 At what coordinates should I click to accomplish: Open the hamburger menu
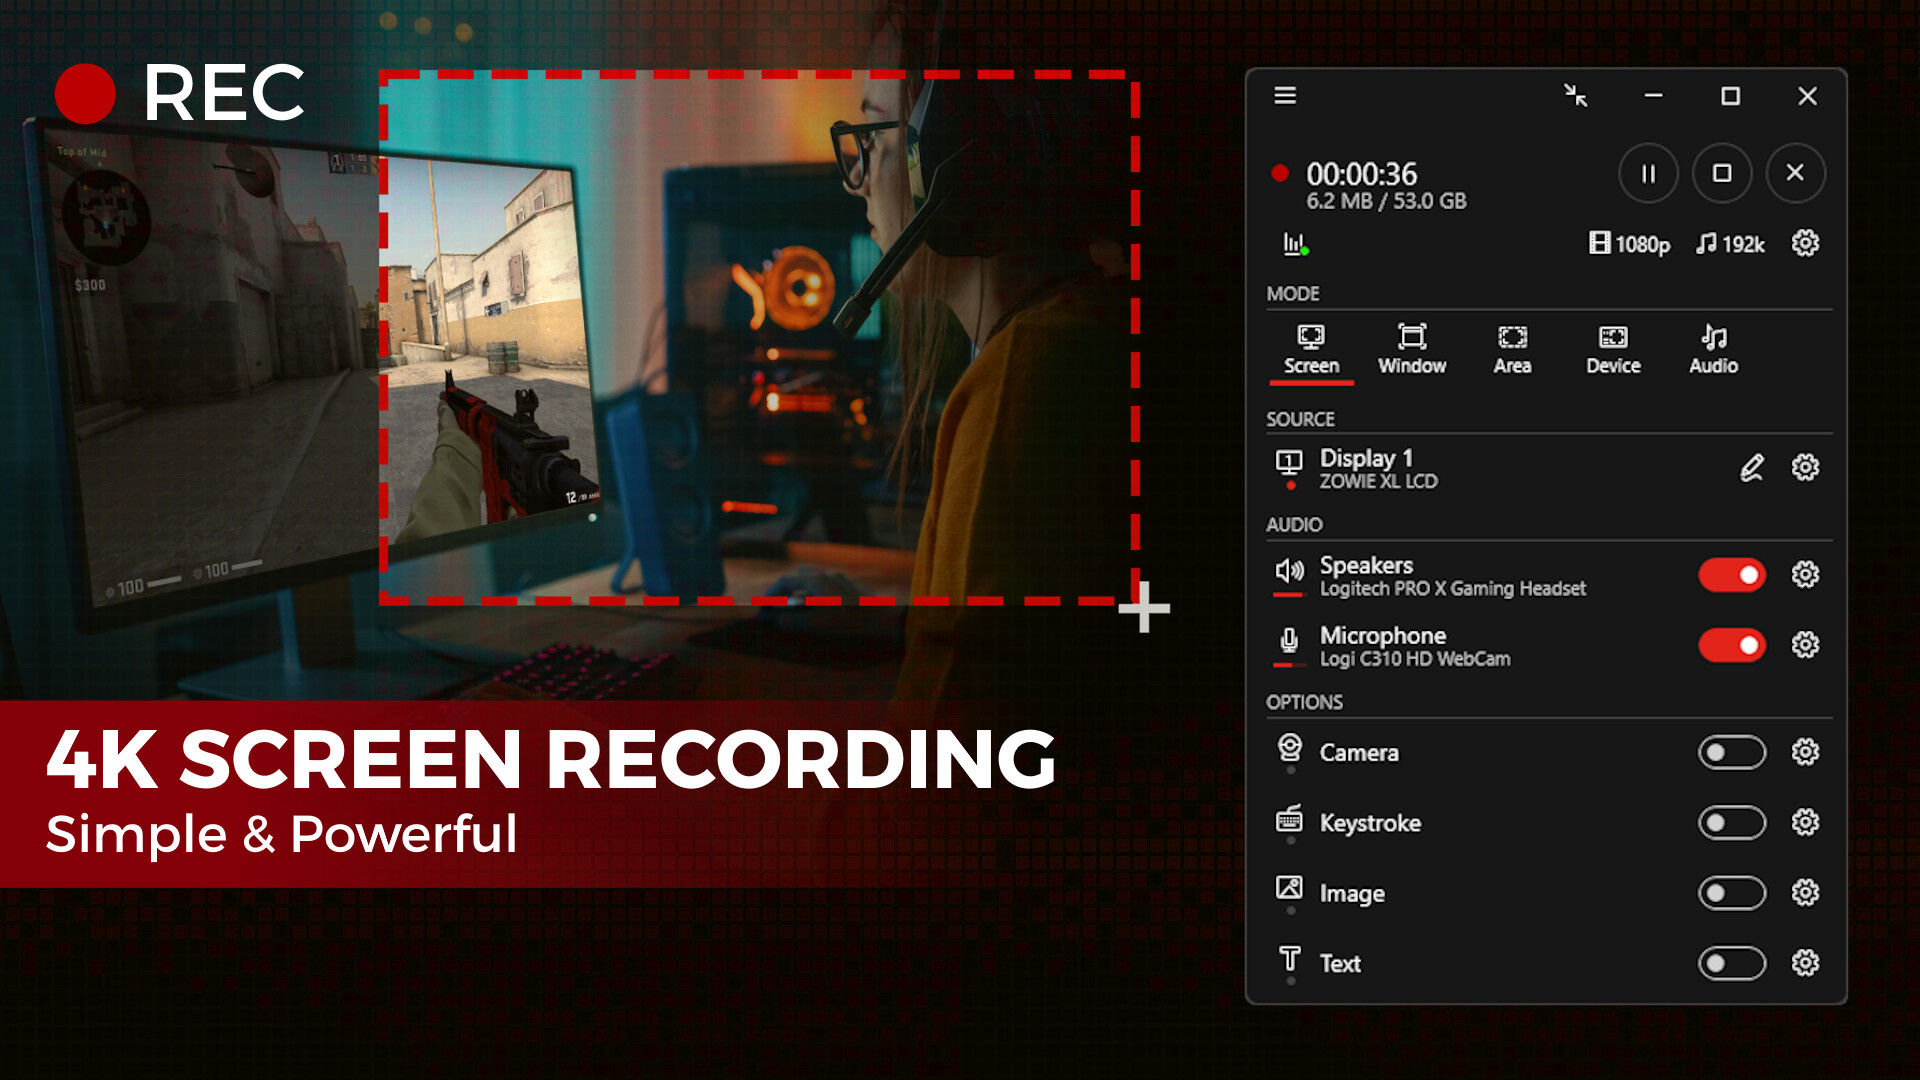tap(1285, 96)
